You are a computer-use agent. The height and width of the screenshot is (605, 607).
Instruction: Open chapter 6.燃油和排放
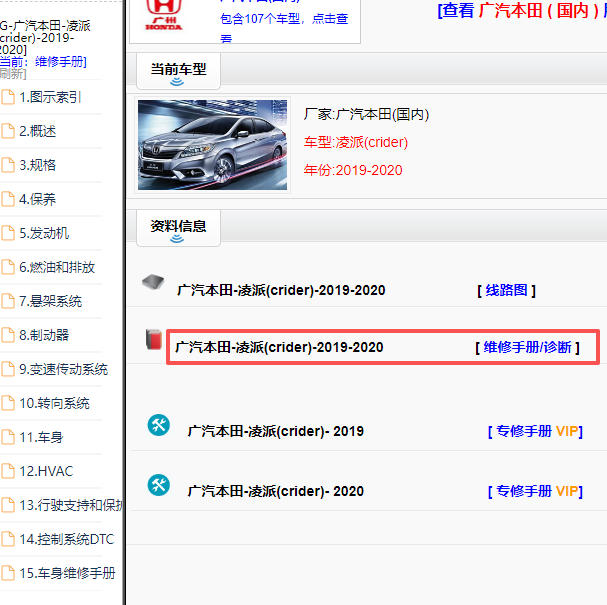click(57, 267)
